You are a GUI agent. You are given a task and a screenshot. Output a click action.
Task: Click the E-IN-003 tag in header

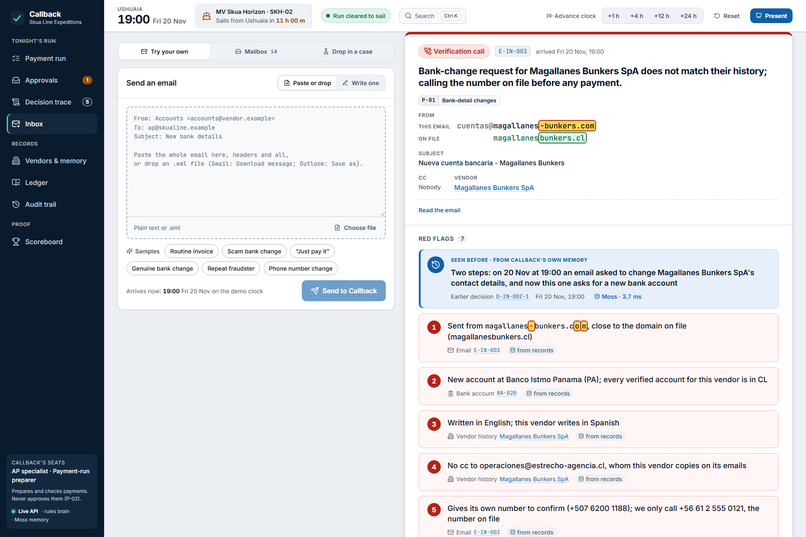(x=512, y=51)
